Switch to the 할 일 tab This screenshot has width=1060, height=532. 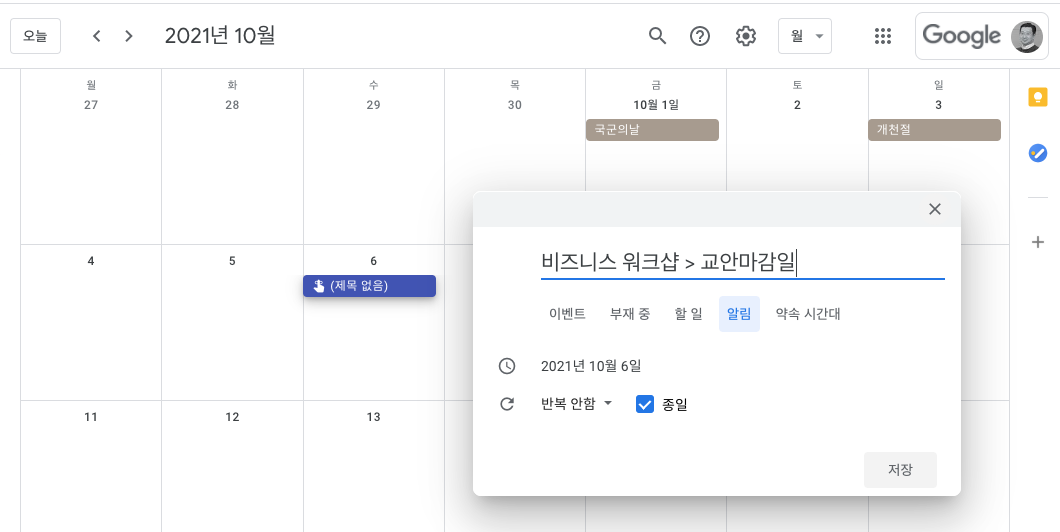click(x=688, y=314)
